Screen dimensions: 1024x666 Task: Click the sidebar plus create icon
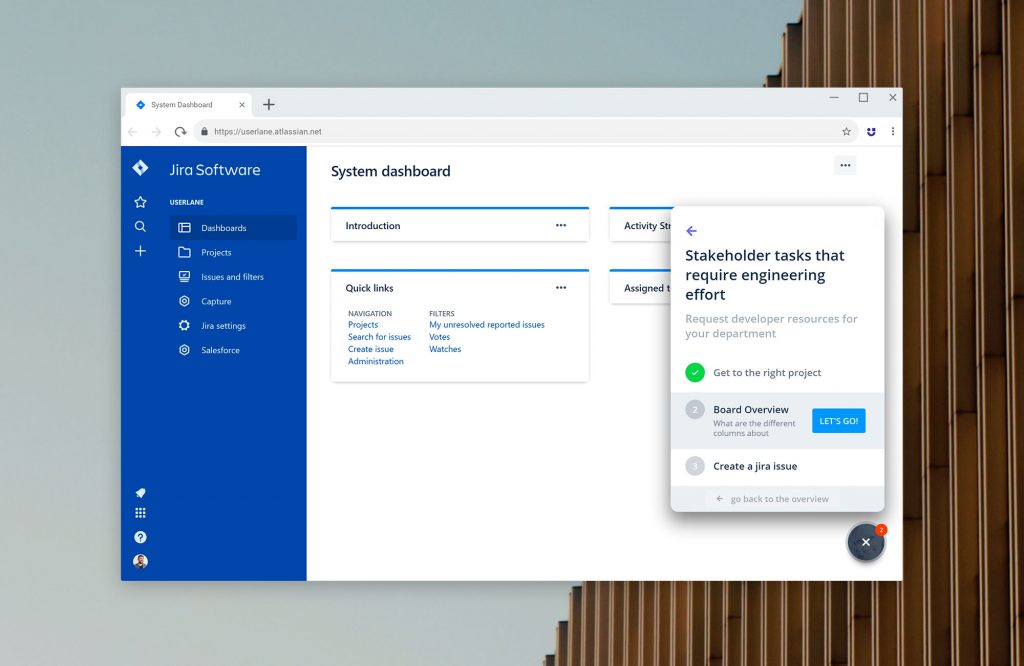point(140,251)
